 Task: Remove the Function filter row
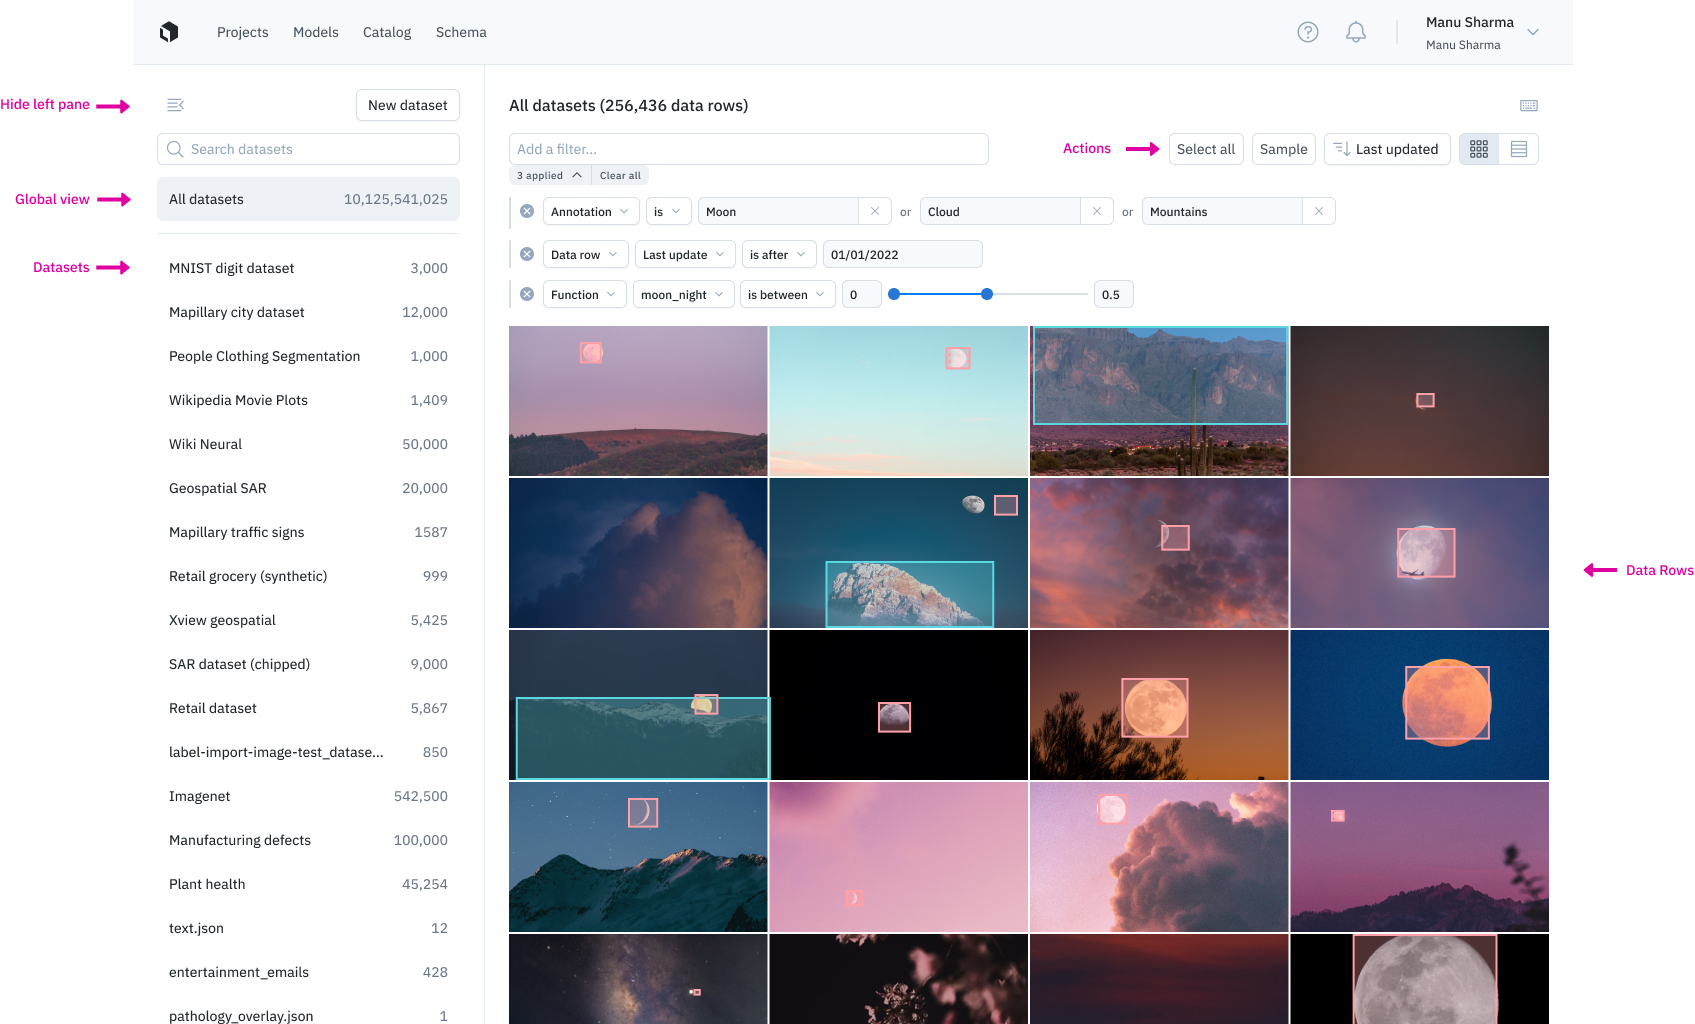click(x=527, y=294)
